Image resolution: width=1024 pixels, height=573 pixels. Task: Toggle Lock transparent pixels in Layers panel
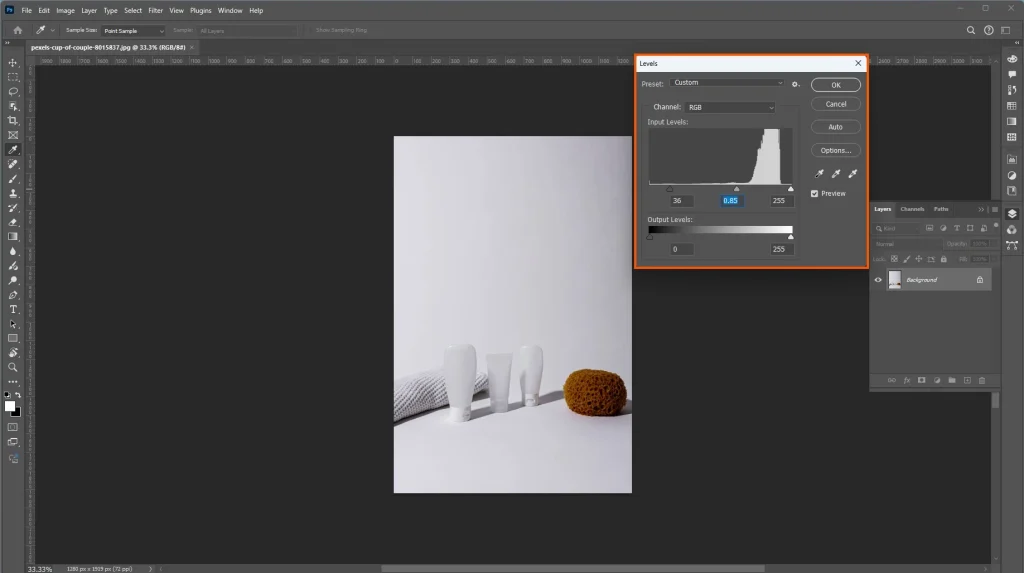click(894, 259)
